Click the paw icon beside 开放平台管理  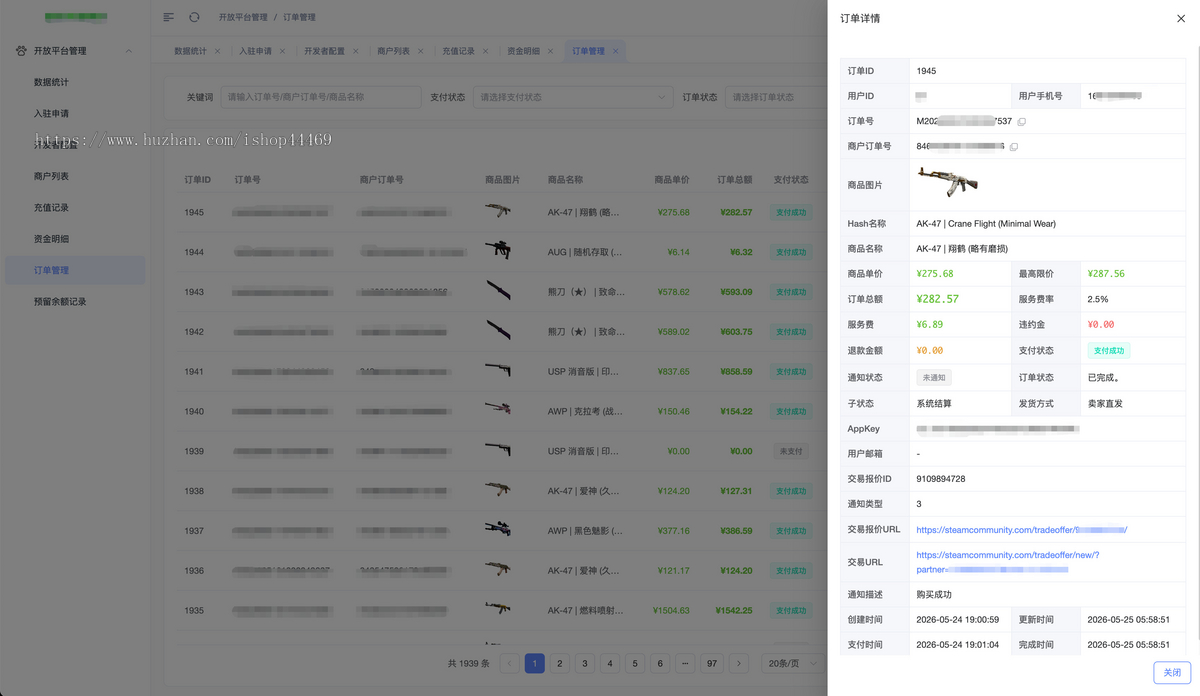[x=22, y=51]
